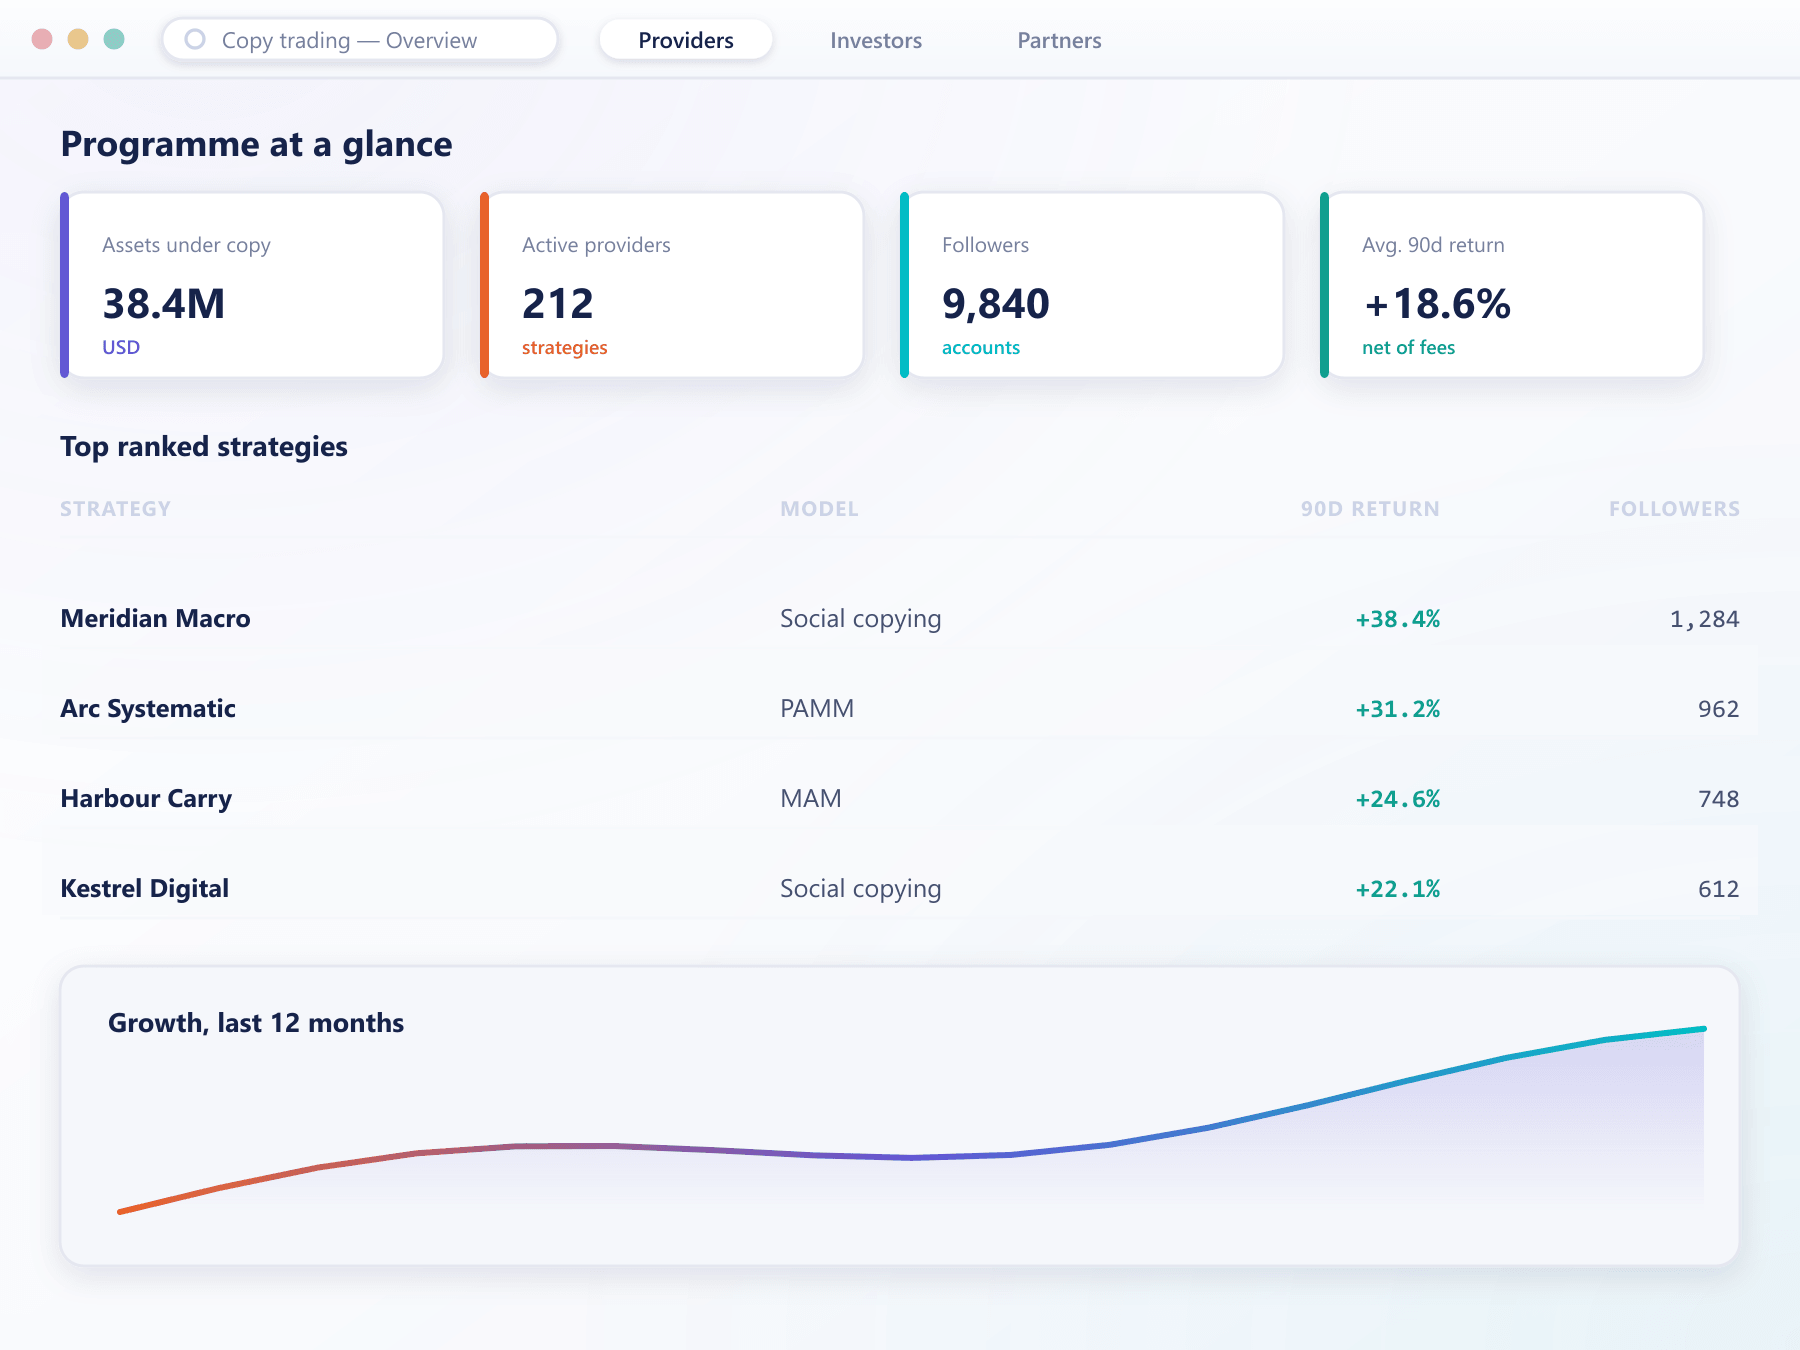Click the Avg. 90d return card
Image resolution: width=1800 pixels, height=1350 pixels.
pyautogui.click(x=1512, y=285)
